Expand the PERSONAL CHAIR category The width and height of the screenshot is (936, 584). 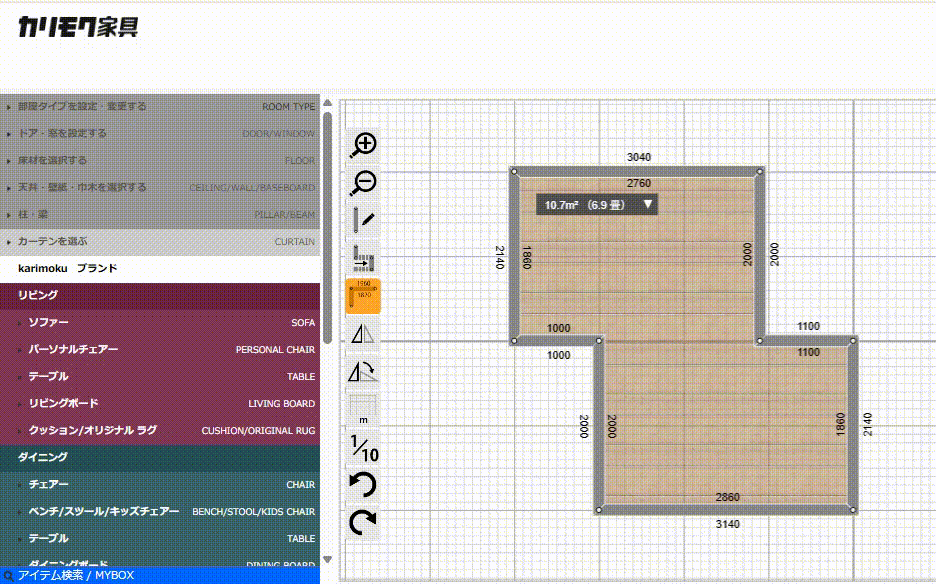(x=160, y=350)
